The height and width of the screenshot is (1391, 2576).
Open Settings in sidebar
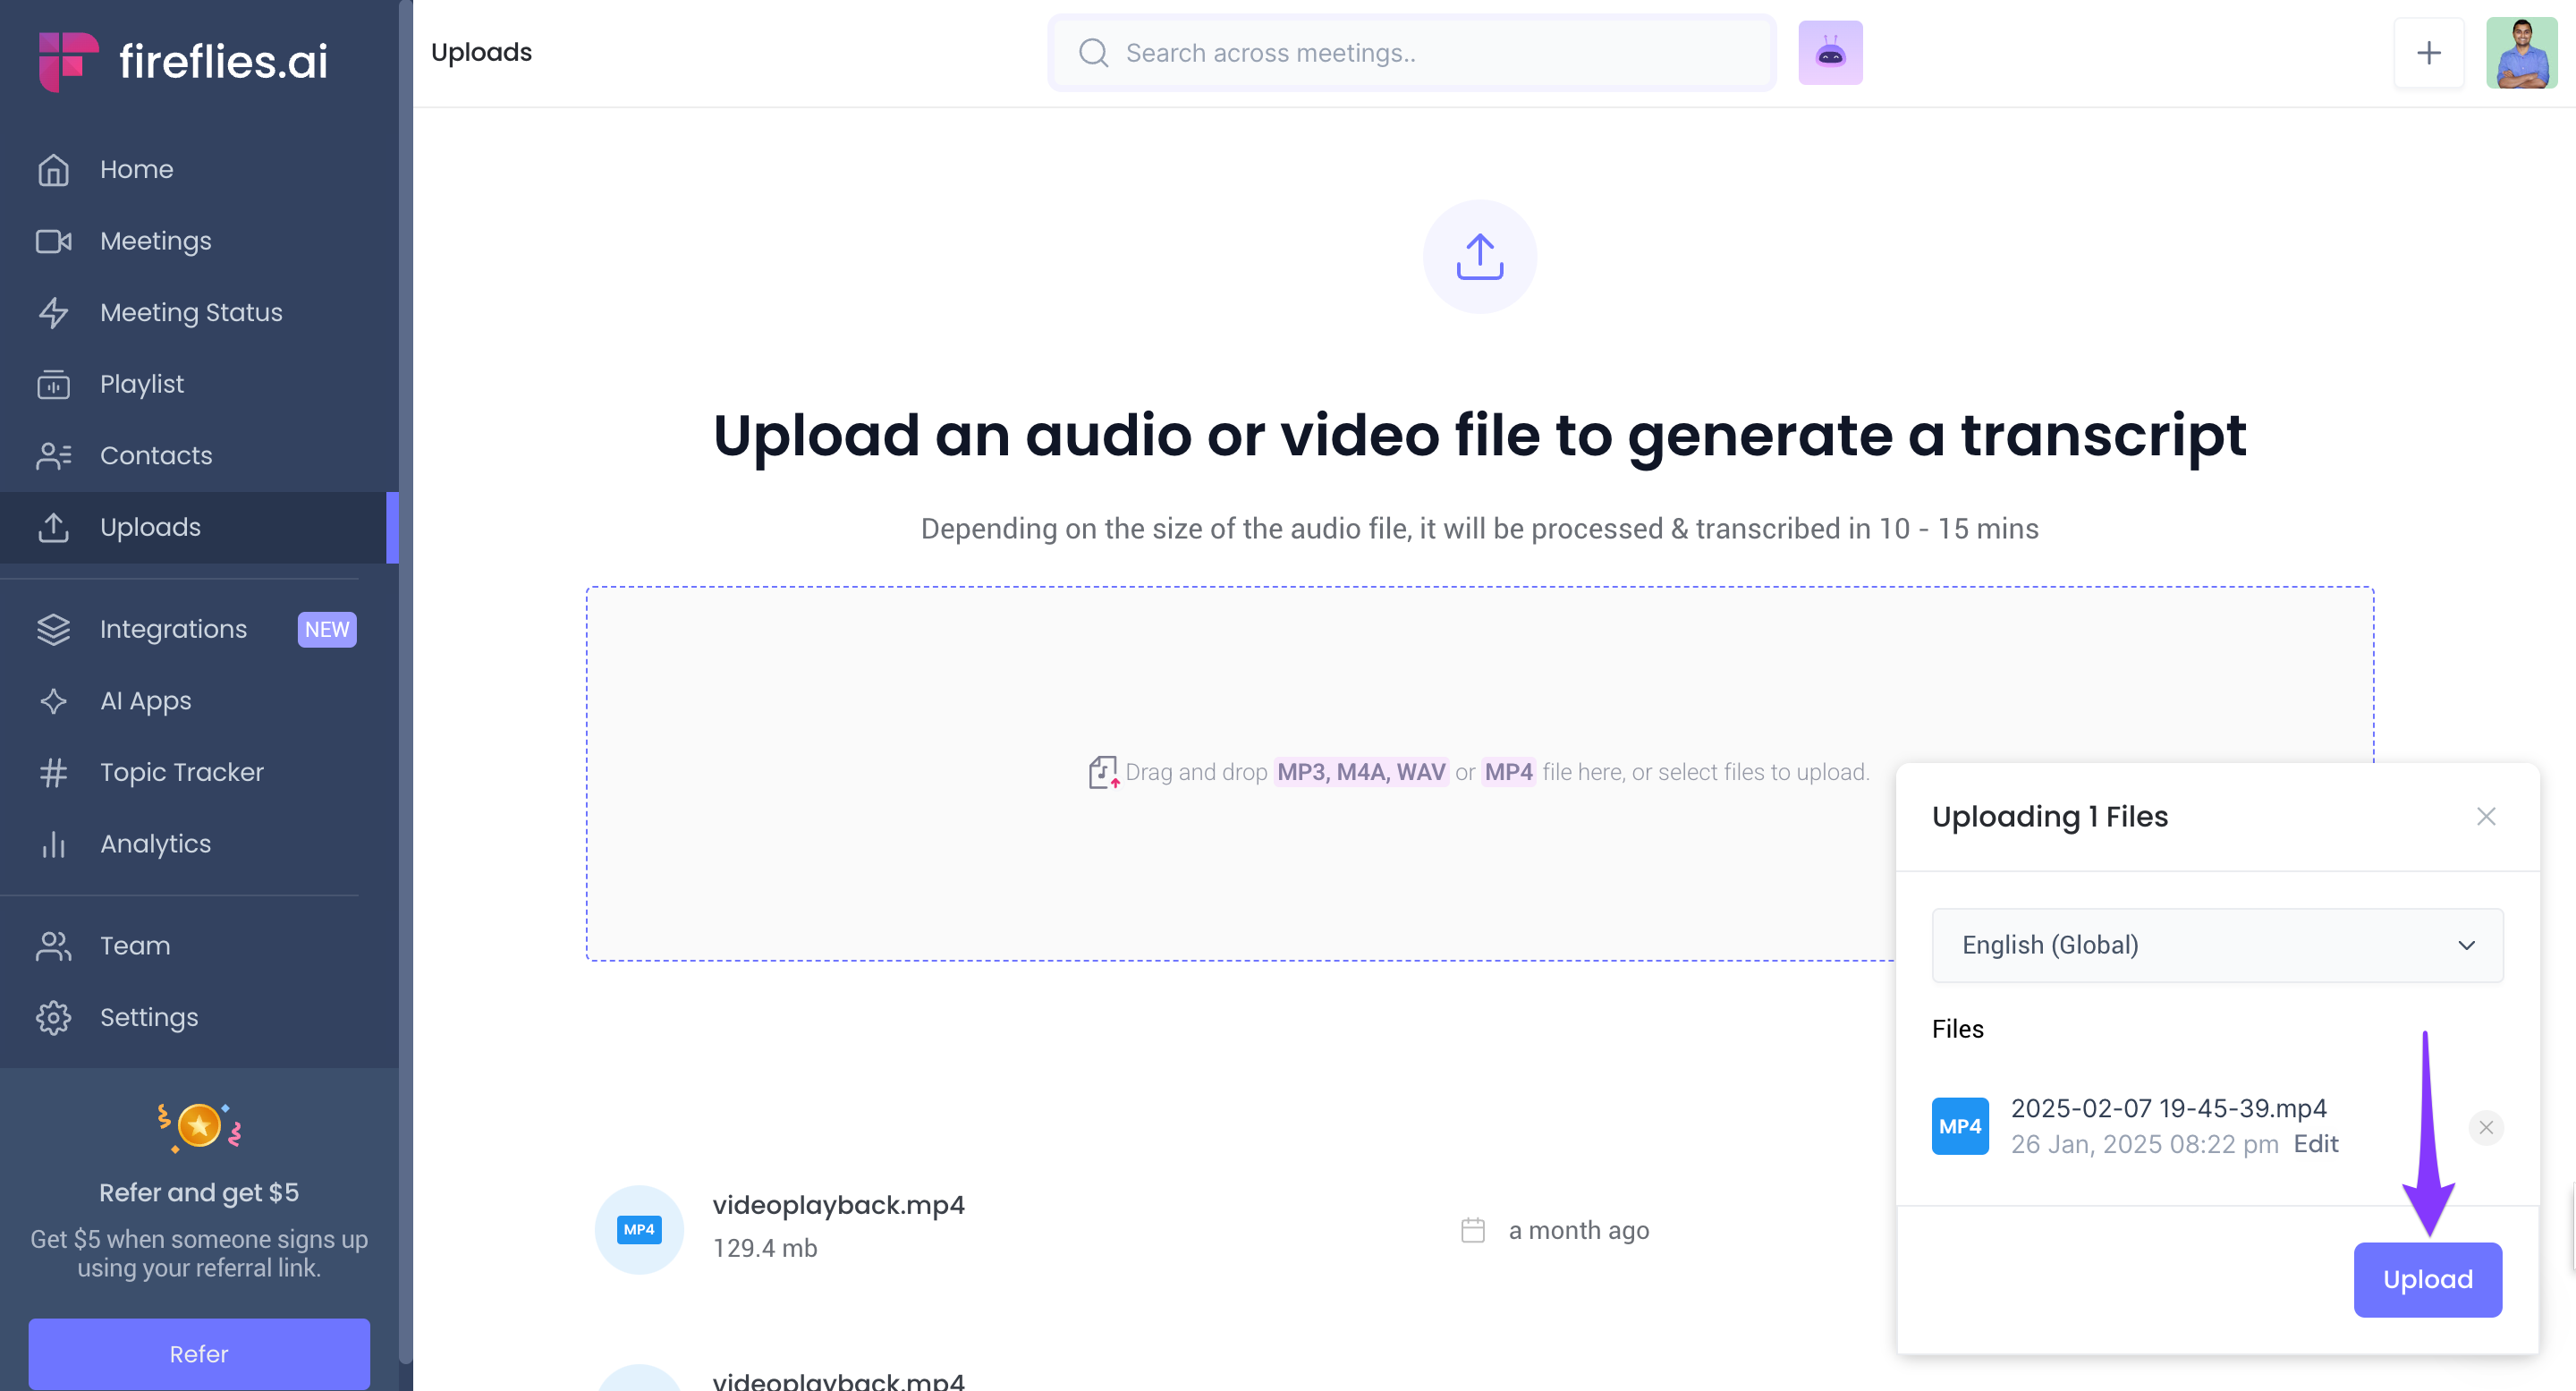[x=148, y=1017]
